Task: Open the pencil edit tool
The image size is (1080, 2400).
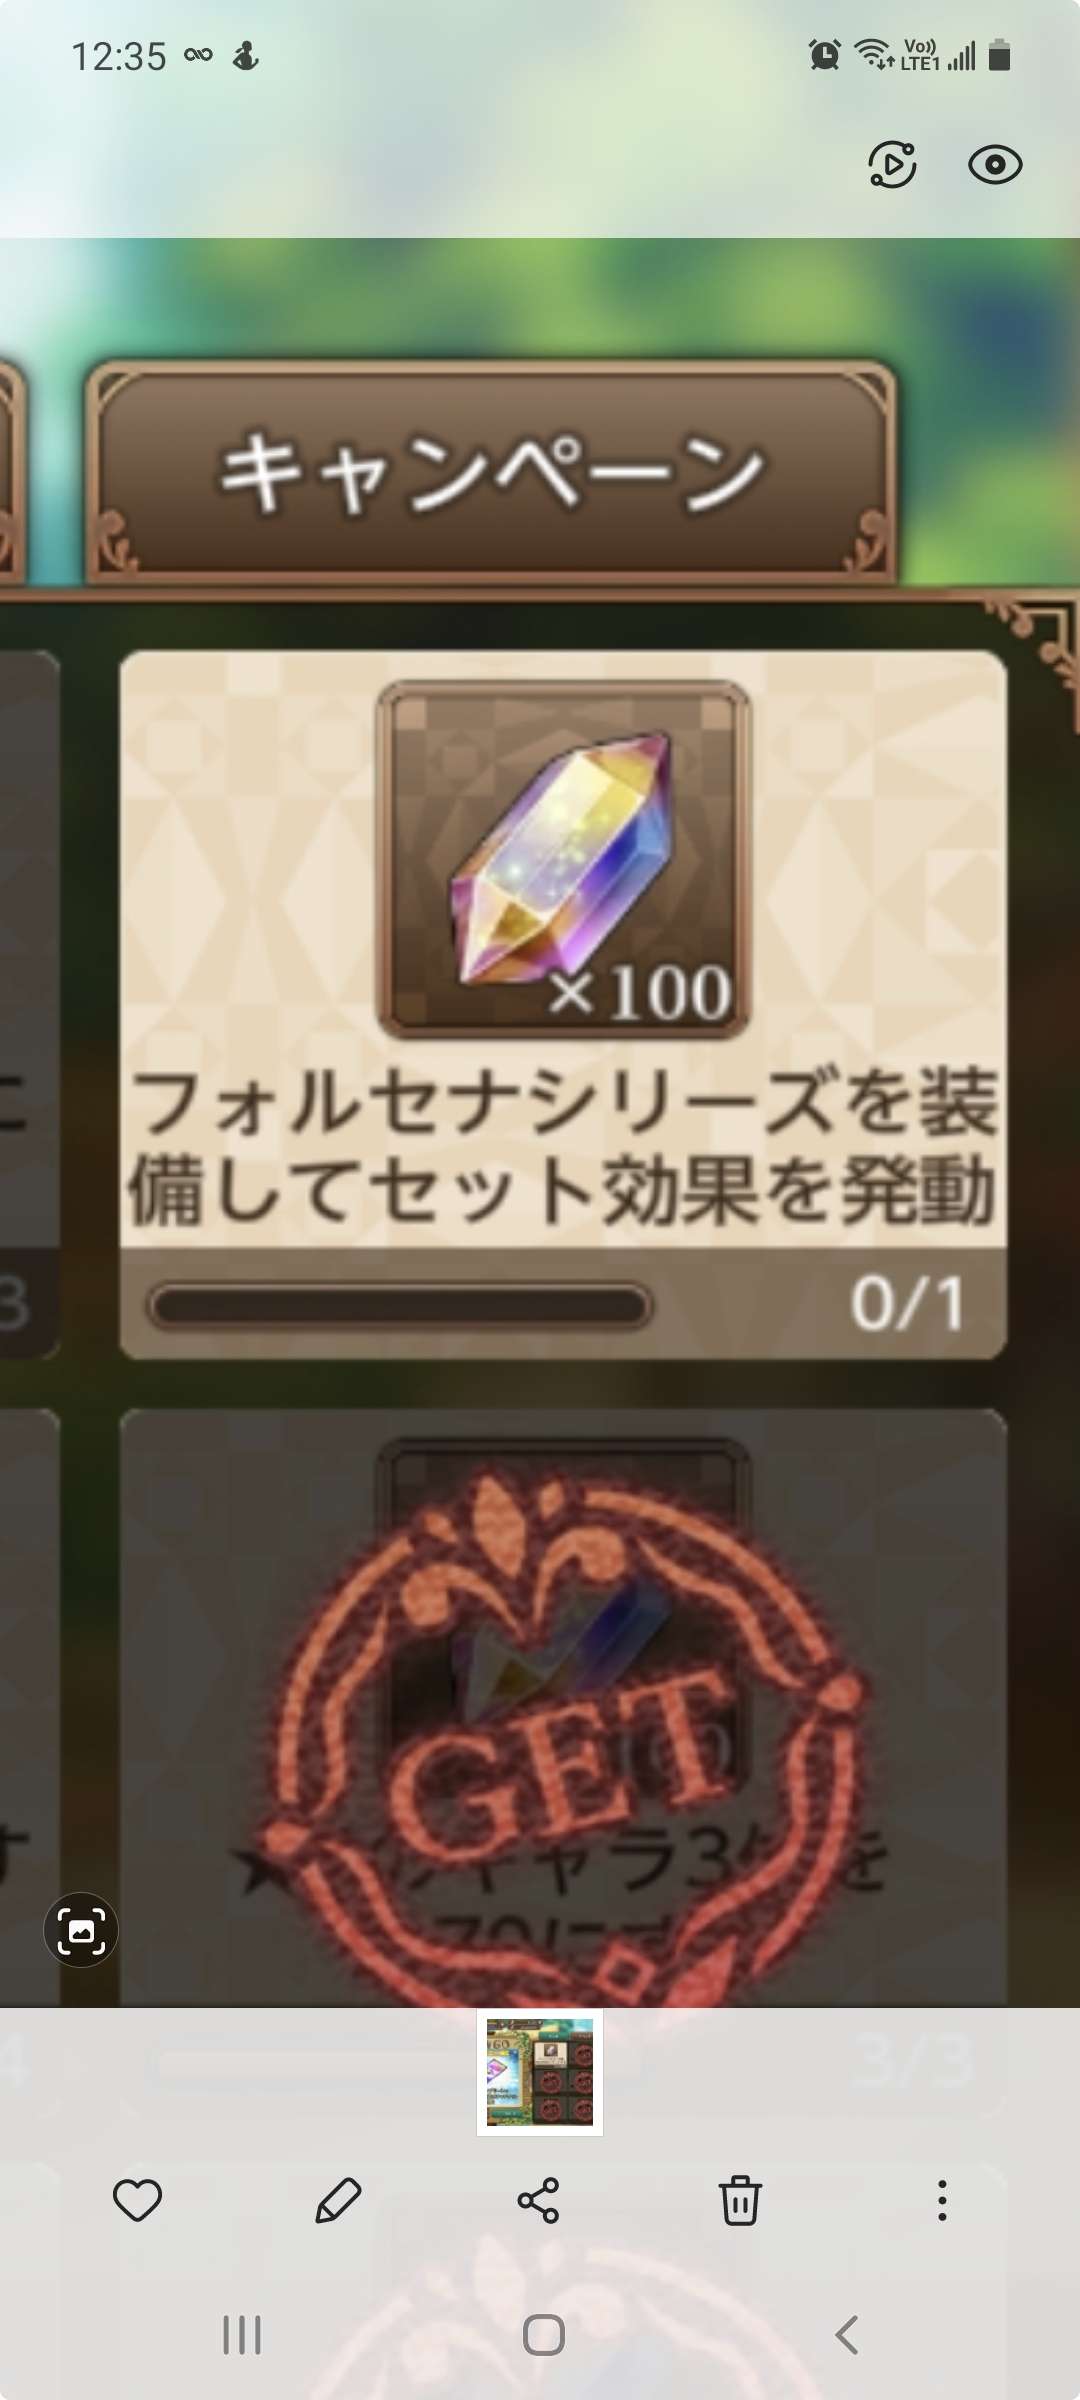Action: (338, 2200)
